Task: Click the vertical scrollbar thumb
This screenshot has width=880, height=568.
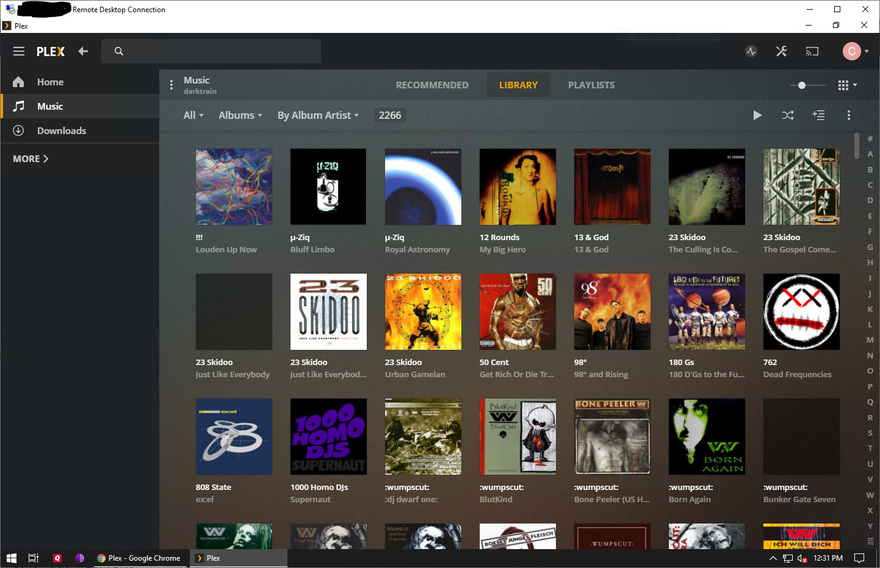Action: click(856, 145)
